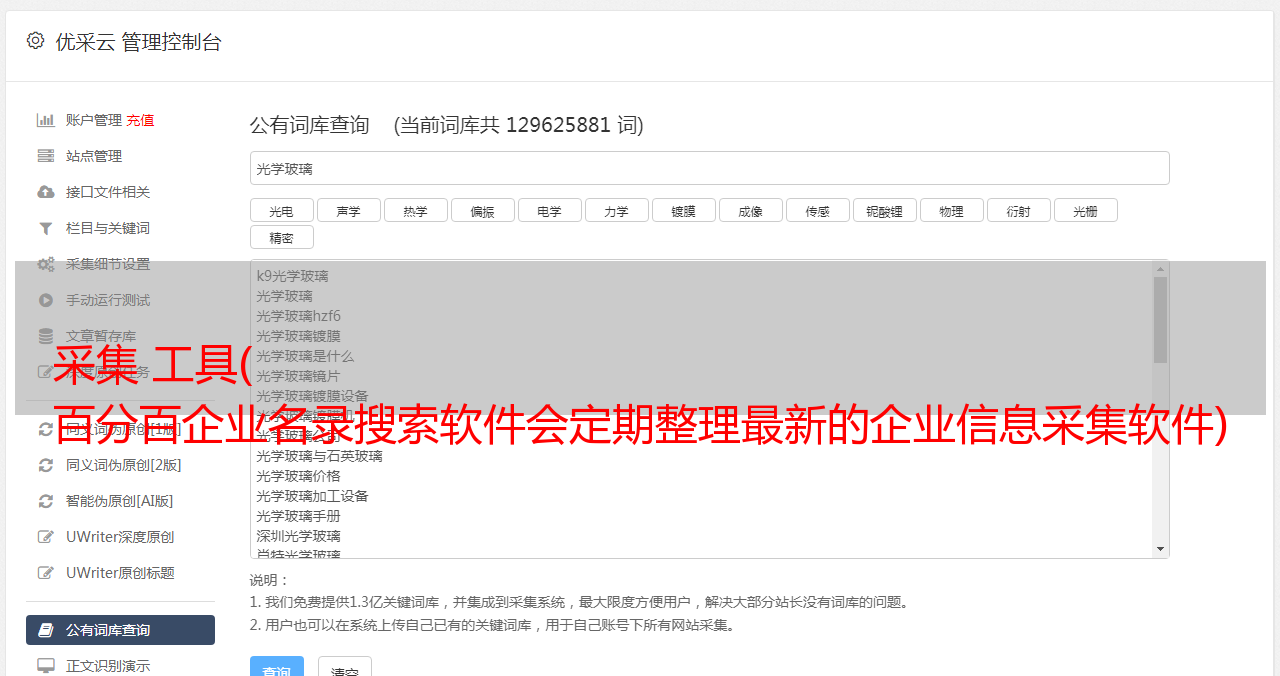Click the results list scrollbar down arrow
Image resolution: width=1280 pixels, height=676 pixels.
point(1160,548)
